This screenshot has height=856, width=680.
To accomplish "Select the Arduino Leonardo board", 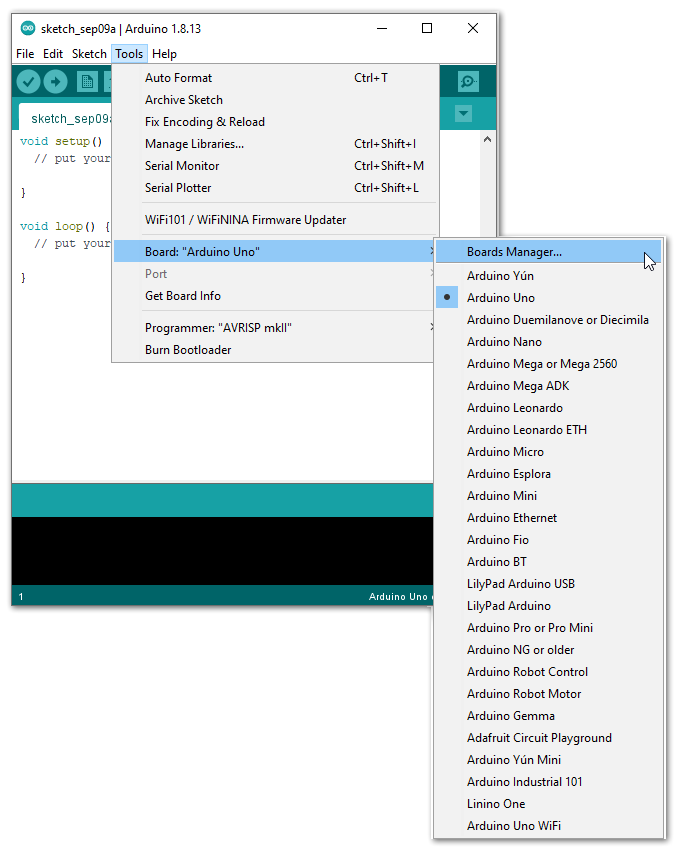I will pos(548,408).
